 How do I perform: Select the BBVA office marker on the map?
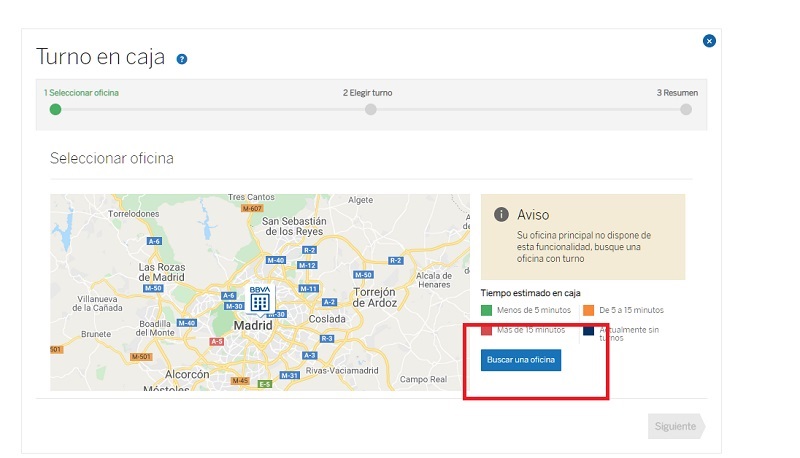pos(259,300)
